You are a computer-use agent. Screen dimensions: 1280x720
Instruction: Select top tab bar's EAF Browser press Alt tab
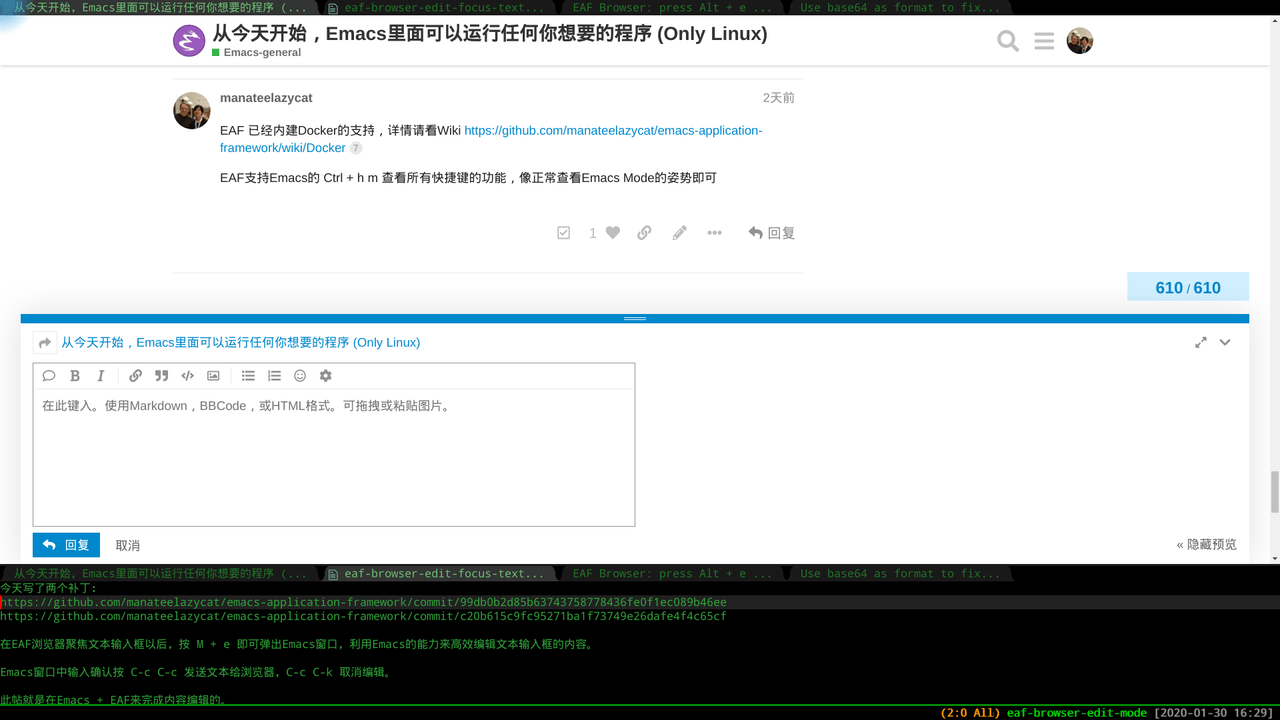(x=670, y=7)
